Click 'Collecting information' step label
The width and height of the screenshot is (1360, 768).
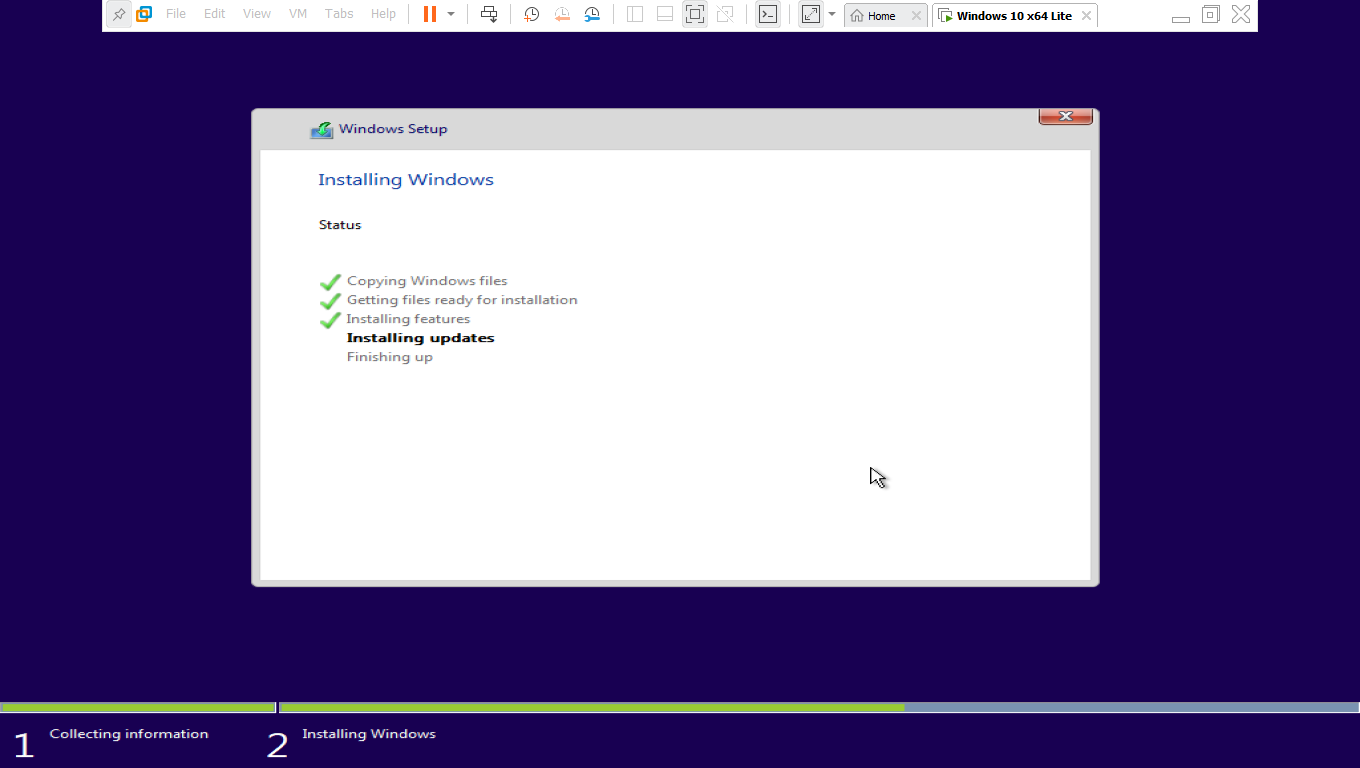[x=129, y=734]
